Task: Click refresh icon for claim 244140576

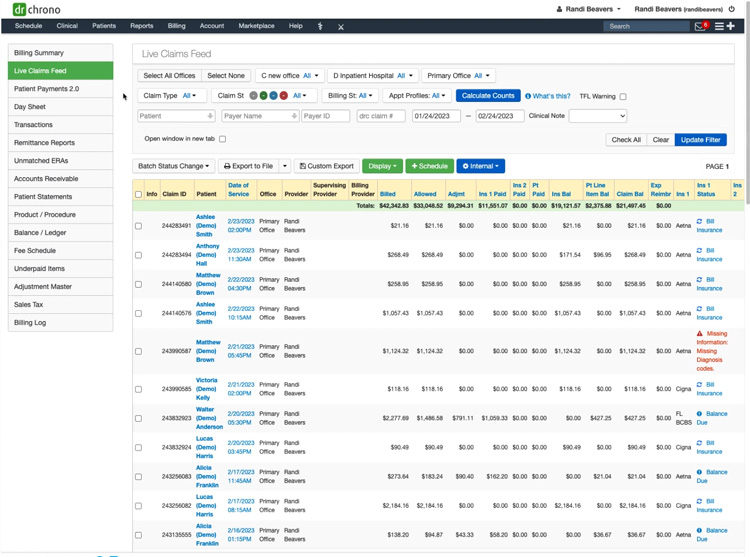Action: [699, 309]
